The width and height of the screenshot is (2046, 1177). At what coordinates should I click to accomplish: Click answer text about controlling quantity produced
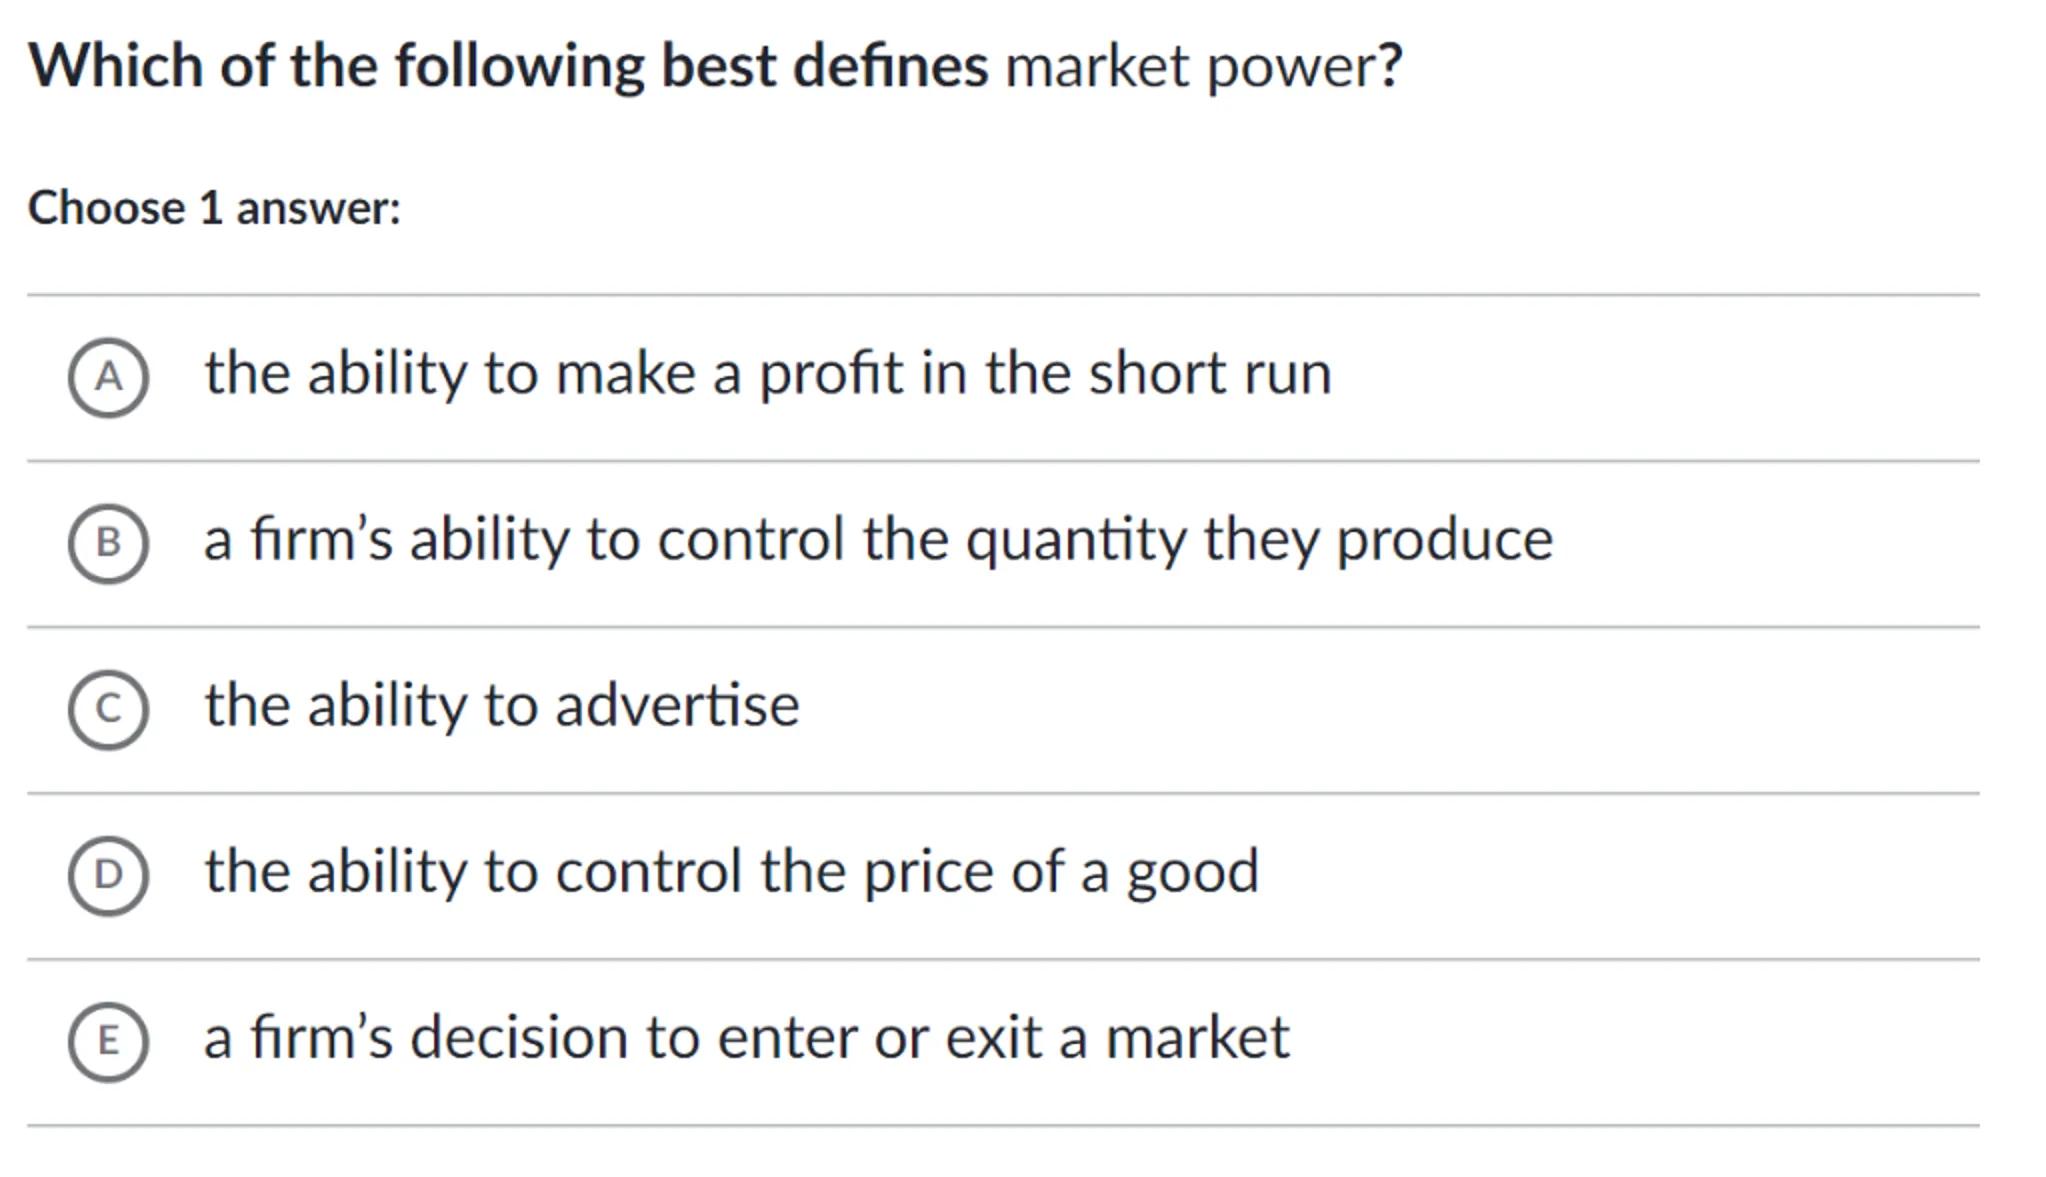(878, 540)
